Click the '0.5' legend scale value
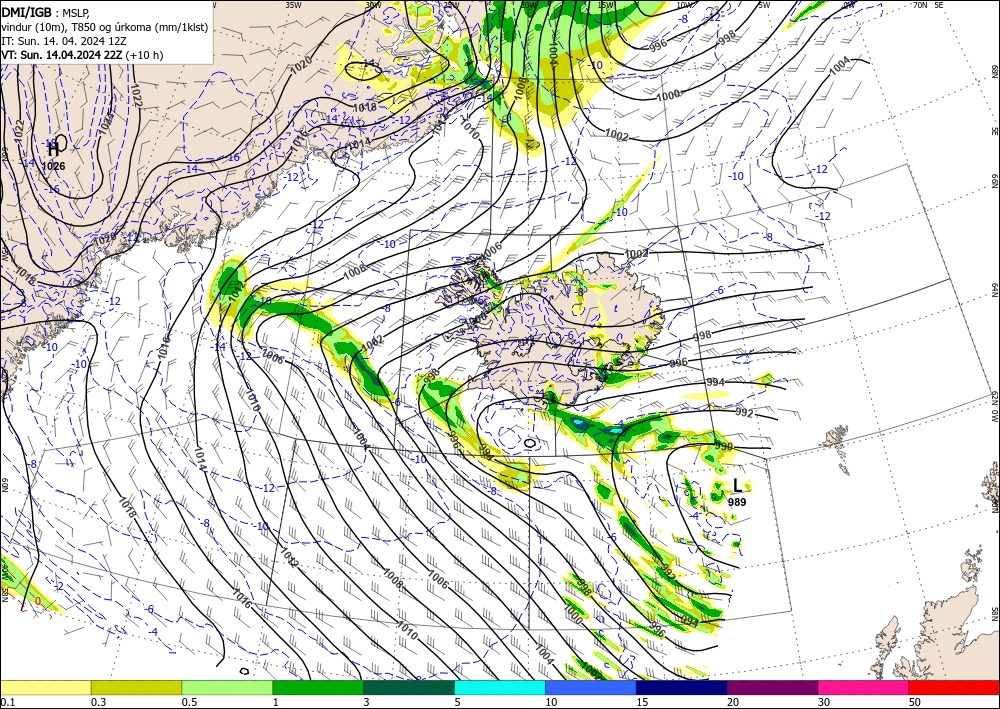Viewport: 1000px width, 709px height. [189, 702]
